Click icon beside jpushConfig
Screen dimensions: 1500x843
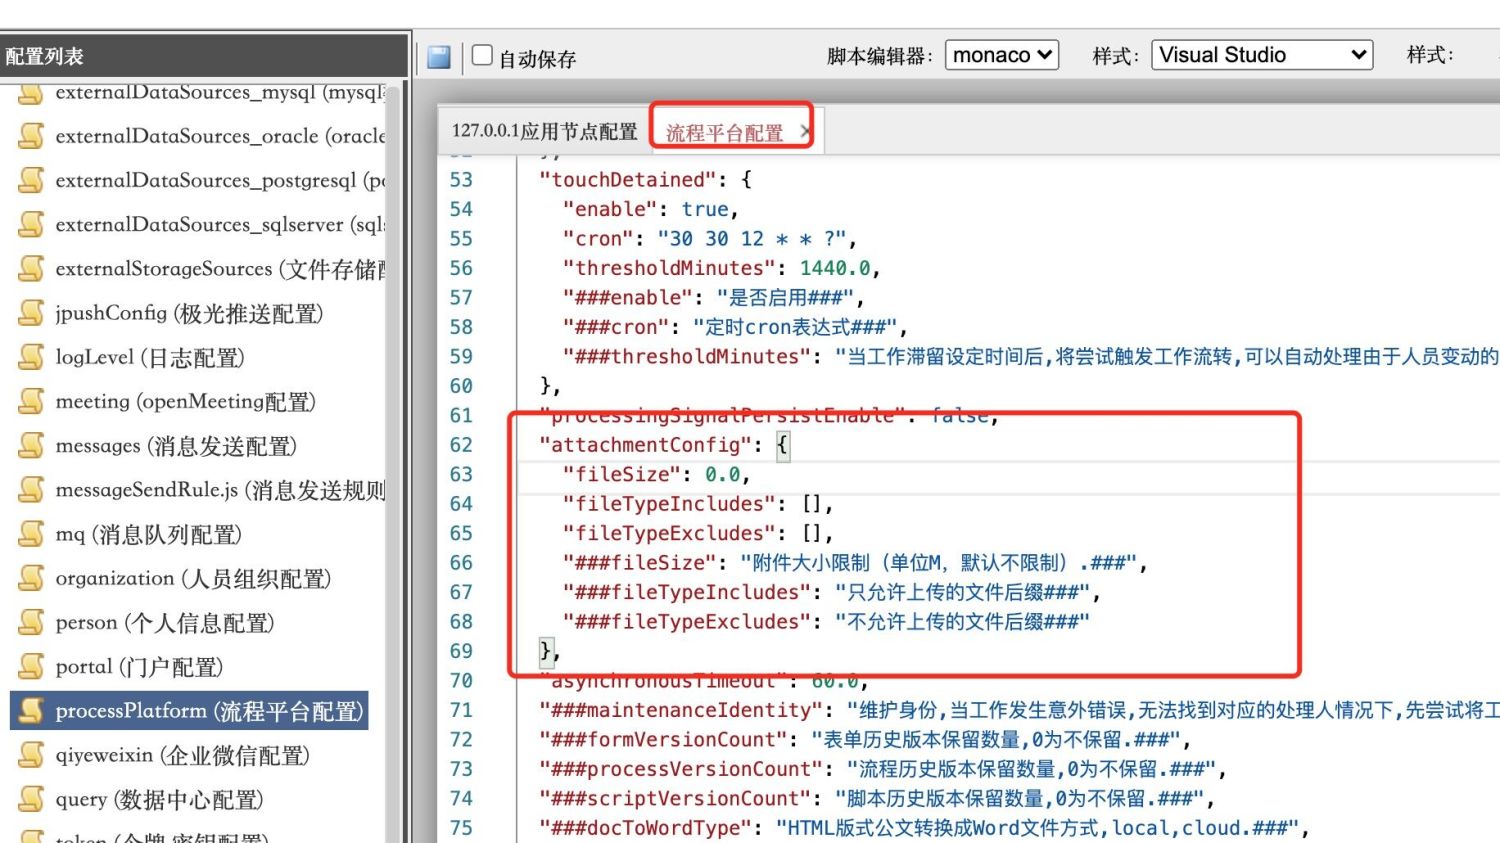[32, 312]
